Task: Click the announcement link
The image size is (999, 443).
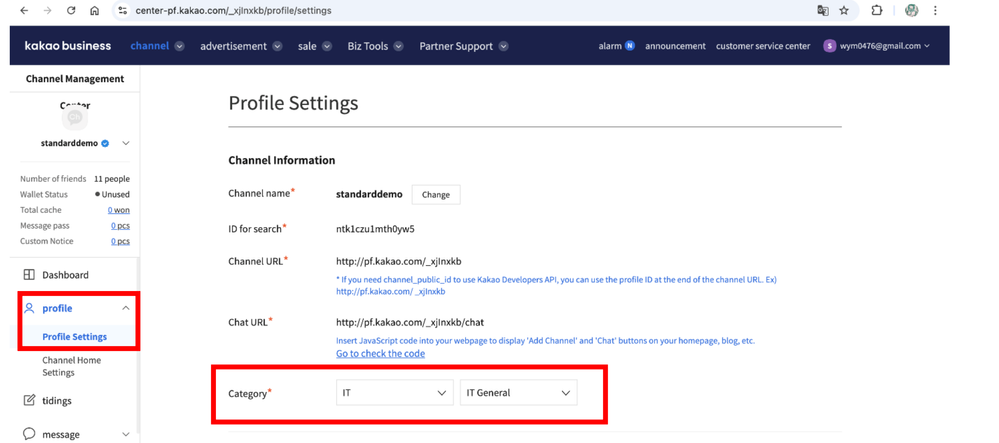Action: click(x=675, y=46)
